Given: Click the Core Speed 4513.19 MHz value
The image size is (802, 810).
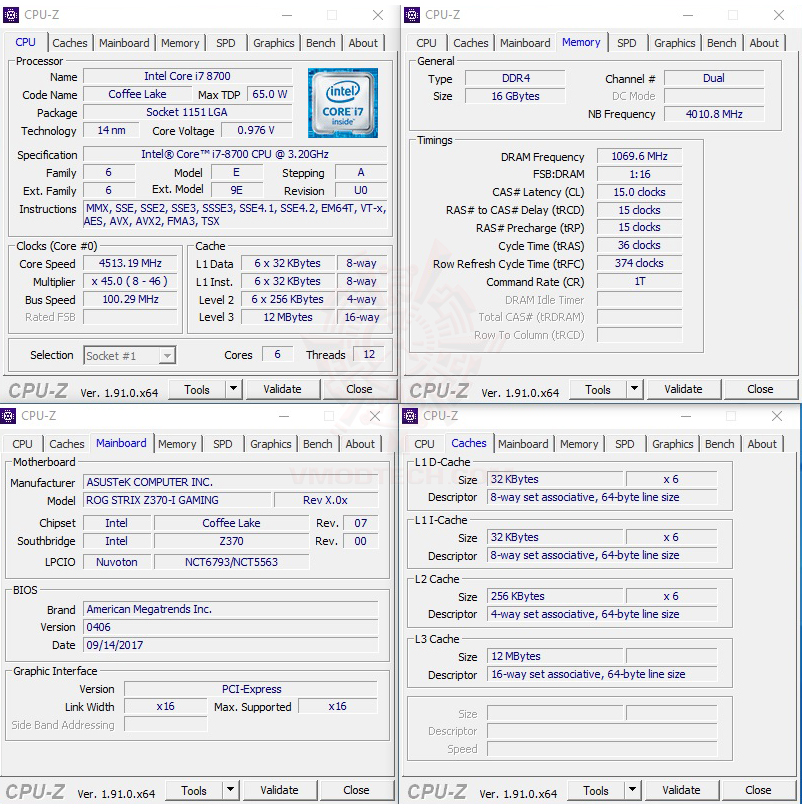Looking at the screenshot, I should click(x=130, y=263).
